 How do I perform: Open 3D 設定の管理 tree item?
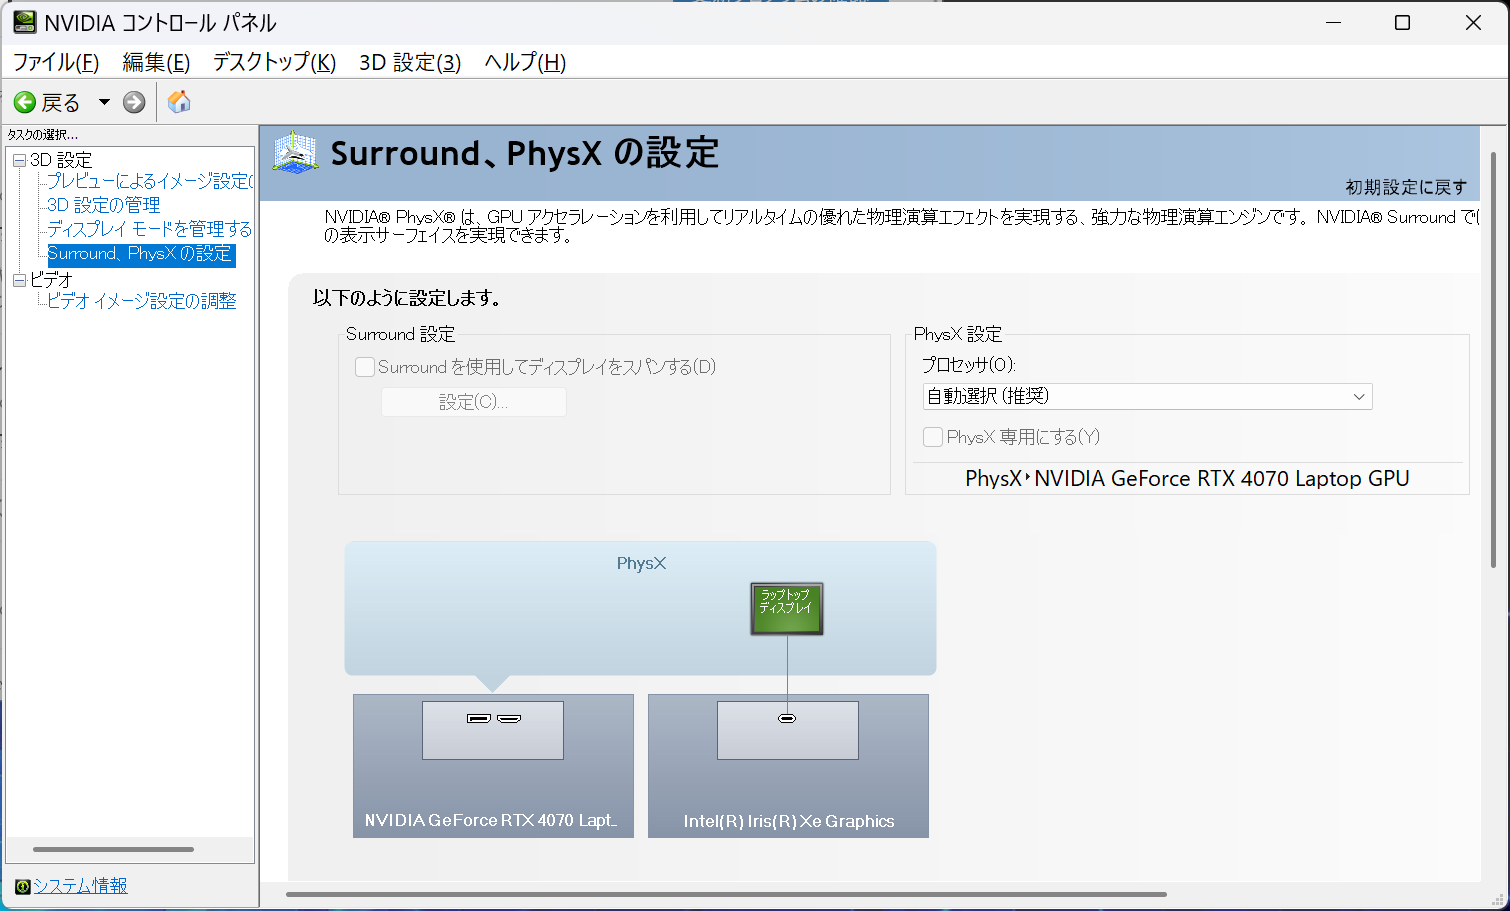point(104,205)
